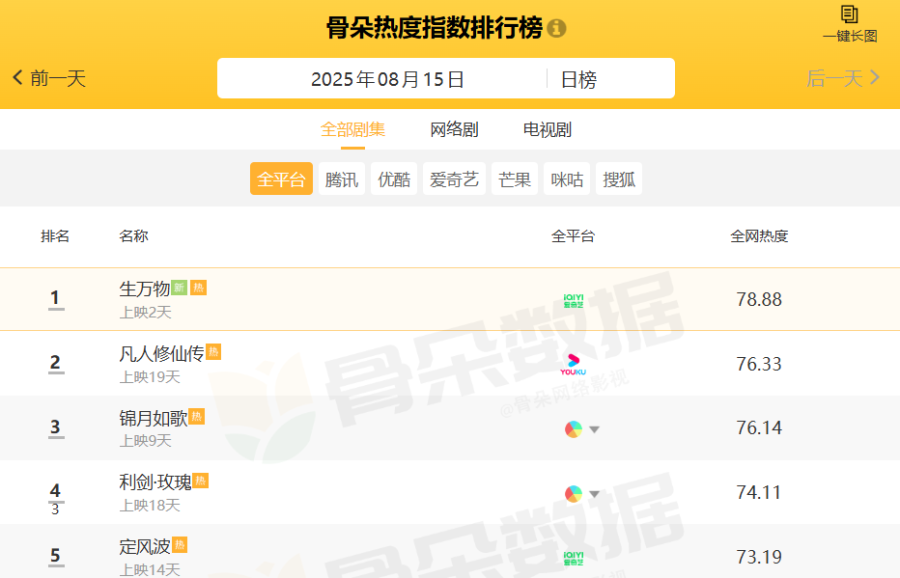The width and height of the screenshot is (900, 578).
Task: Go to next day via 后一天
Action: click(x=843, y=78)
